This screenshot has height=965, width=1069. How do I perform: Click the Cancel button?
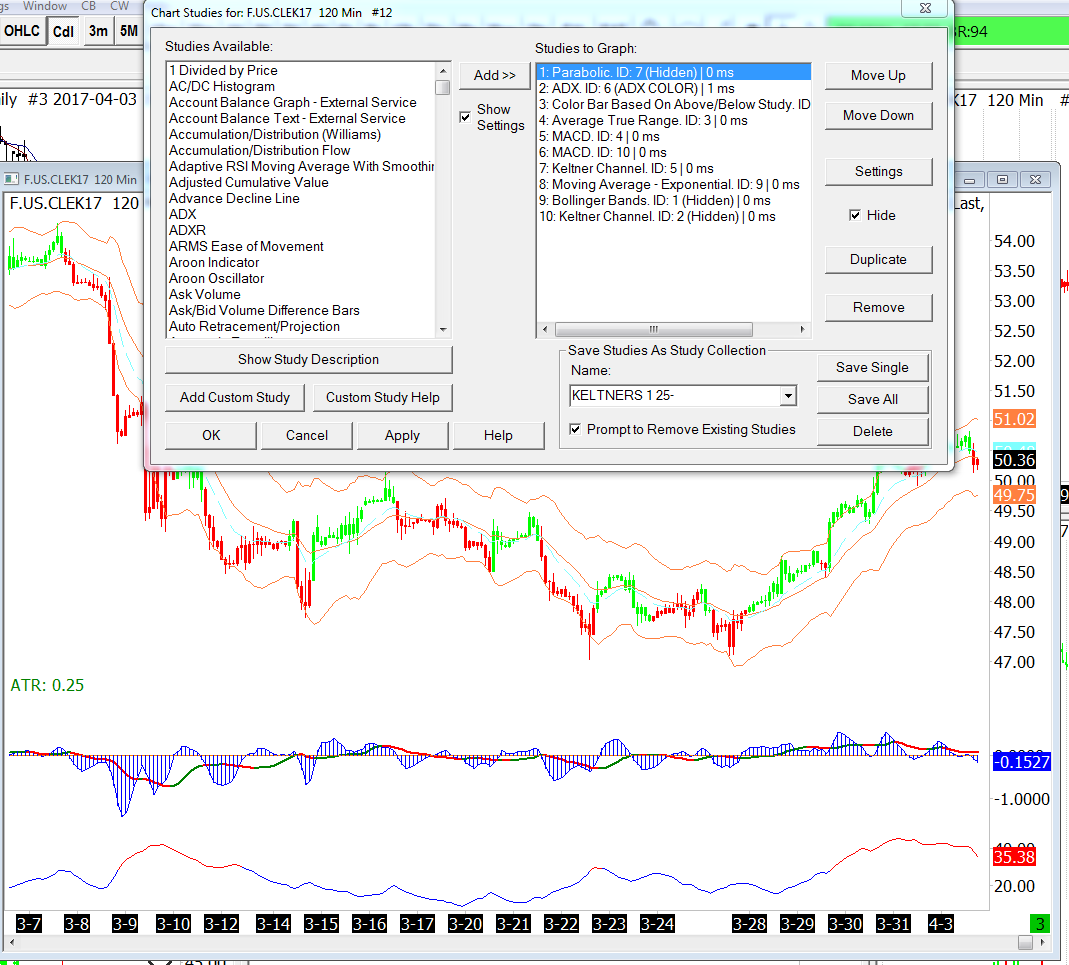coord(307,436)
